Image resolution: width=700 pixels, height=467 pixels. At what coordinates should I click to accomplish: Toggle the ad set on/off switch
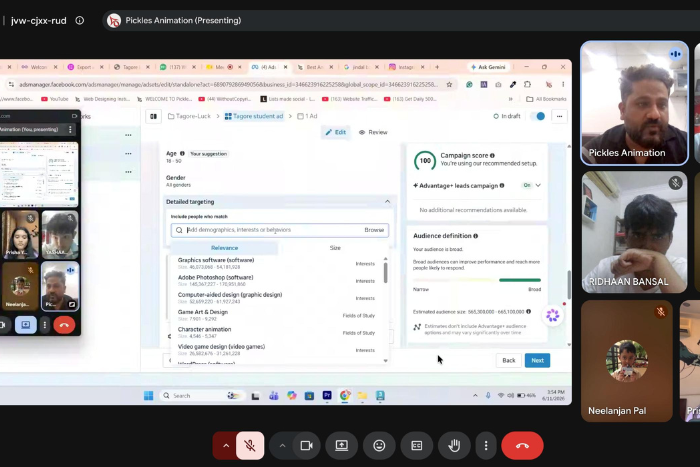pyautogui.click(x=538, y=116)
